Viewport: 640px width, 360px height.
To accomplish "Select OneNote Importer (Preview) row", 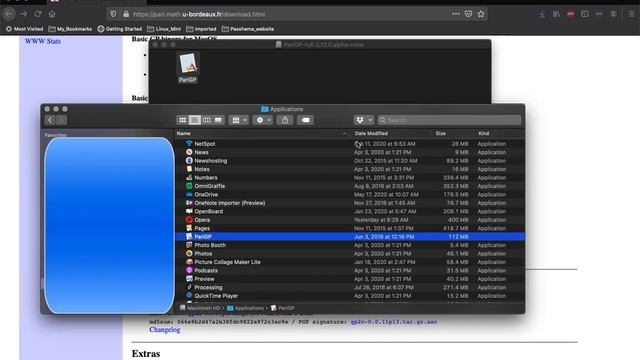I will 350,203.
